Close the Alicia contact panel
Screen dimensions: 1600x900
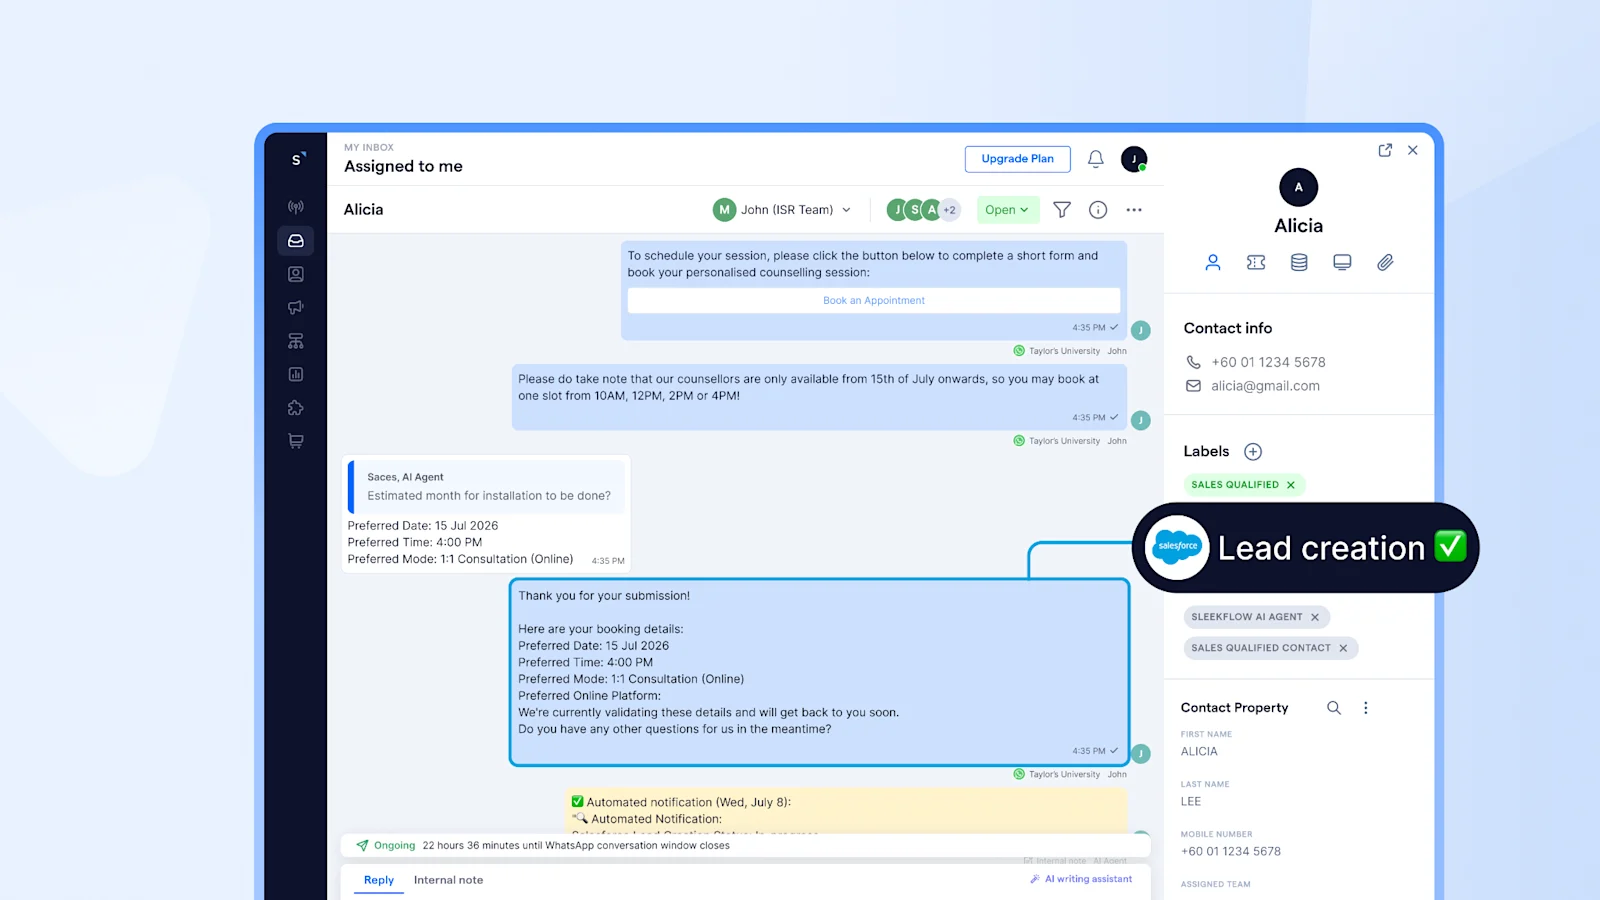[x=1413, y=150]
